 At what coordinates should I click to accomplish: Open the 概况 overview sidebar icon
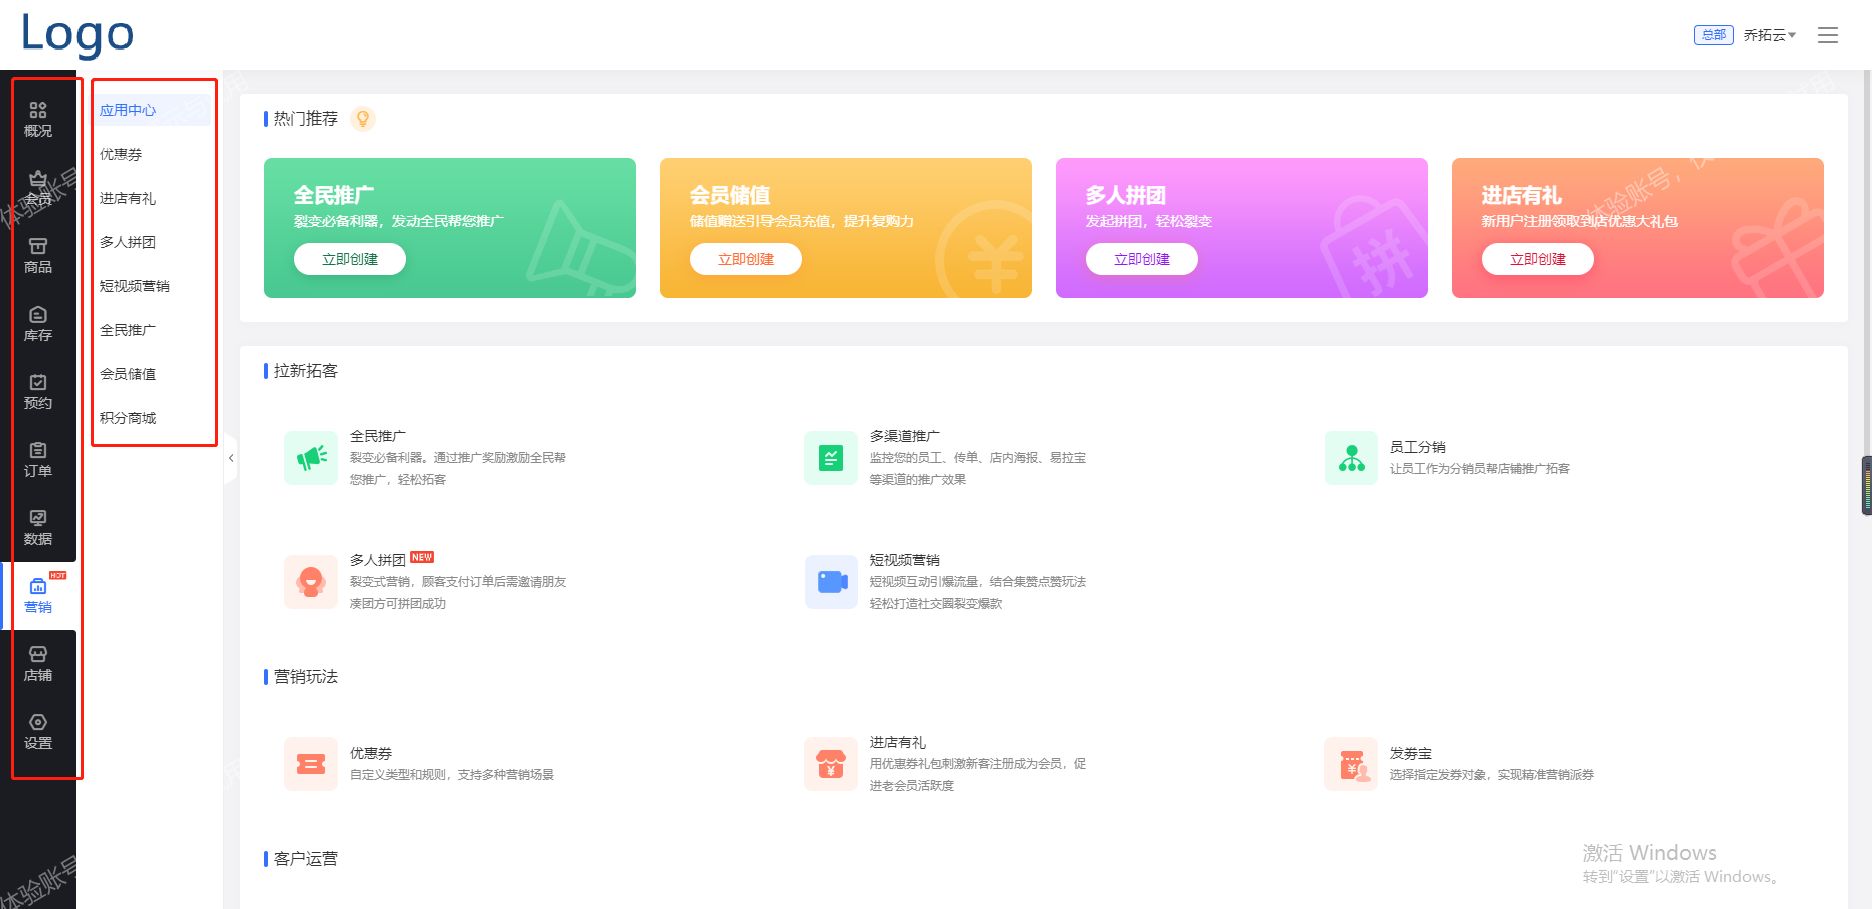click(x=38, y=119)
